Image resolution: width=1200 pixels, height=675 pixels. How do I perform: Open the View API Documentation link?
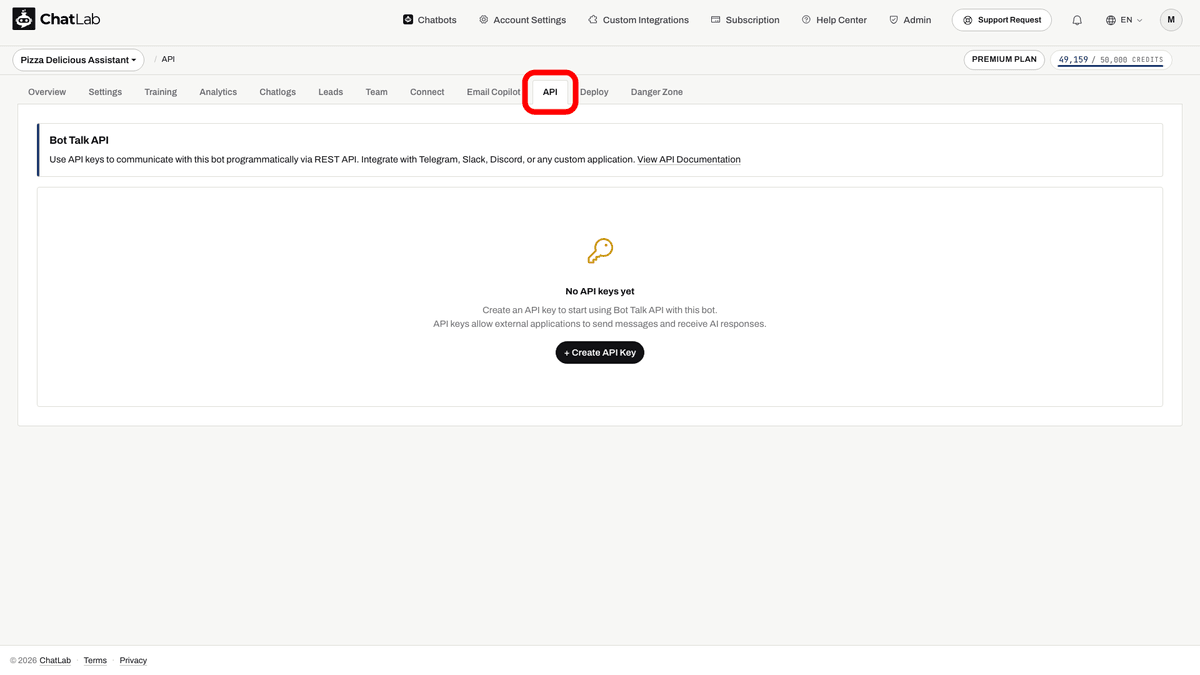click(x=689, y=160)
